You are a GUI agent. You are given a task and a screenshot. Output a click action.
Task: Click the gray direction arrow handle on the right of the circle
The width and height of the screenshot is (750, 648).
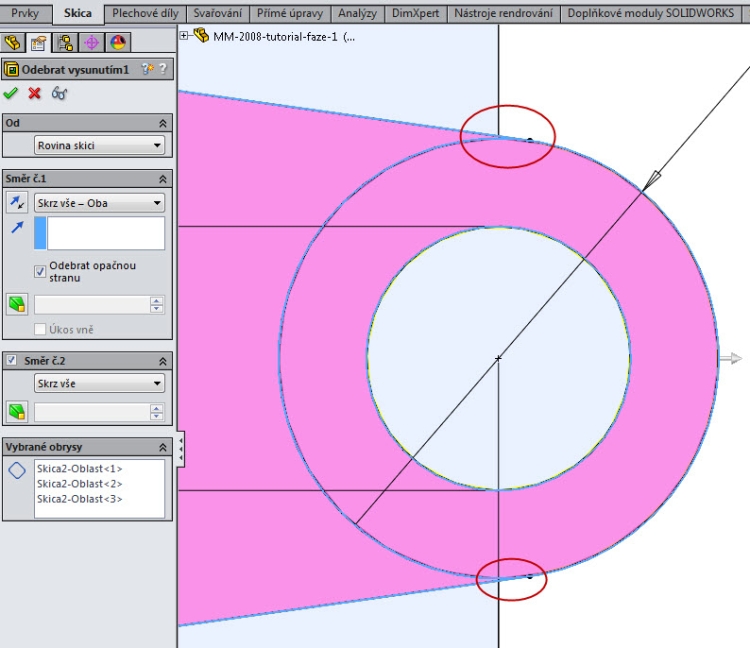pos(731,358)
